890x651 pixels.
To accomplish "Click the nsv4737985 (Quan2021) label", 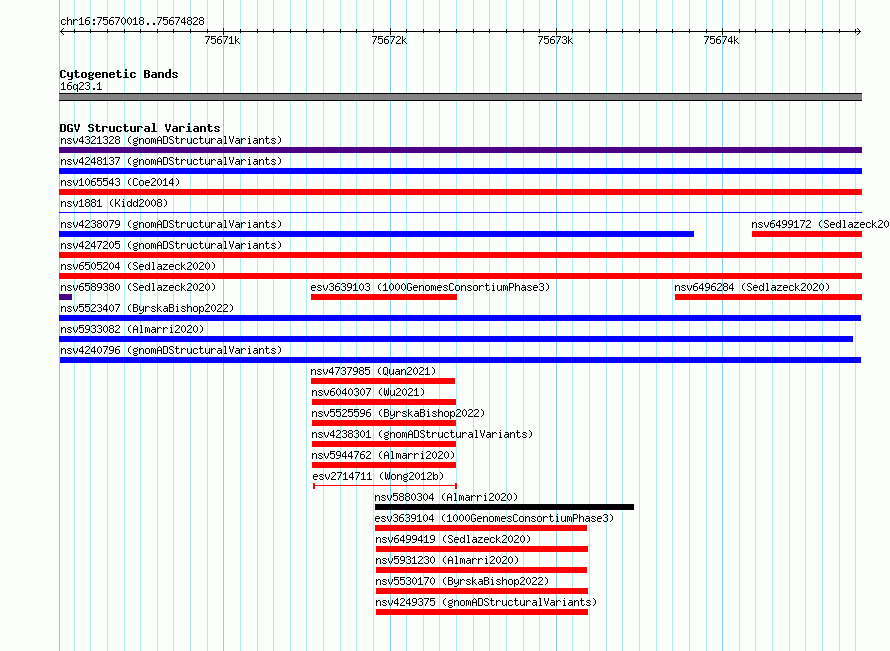I will [x=373, y=371].
